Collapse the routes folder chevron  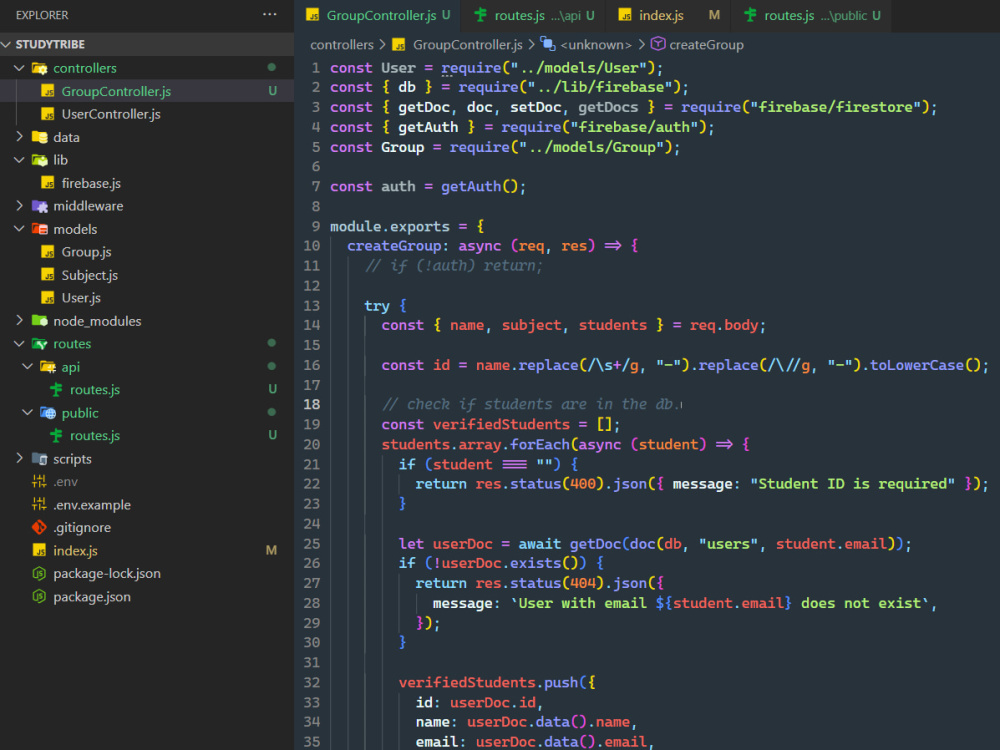coord(19,343)
